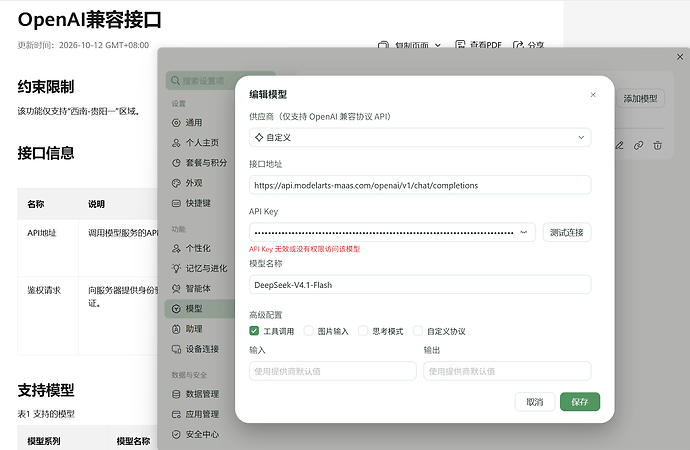
Task: Click the 快捷键 keyboard icon
Action: point(176,203)
